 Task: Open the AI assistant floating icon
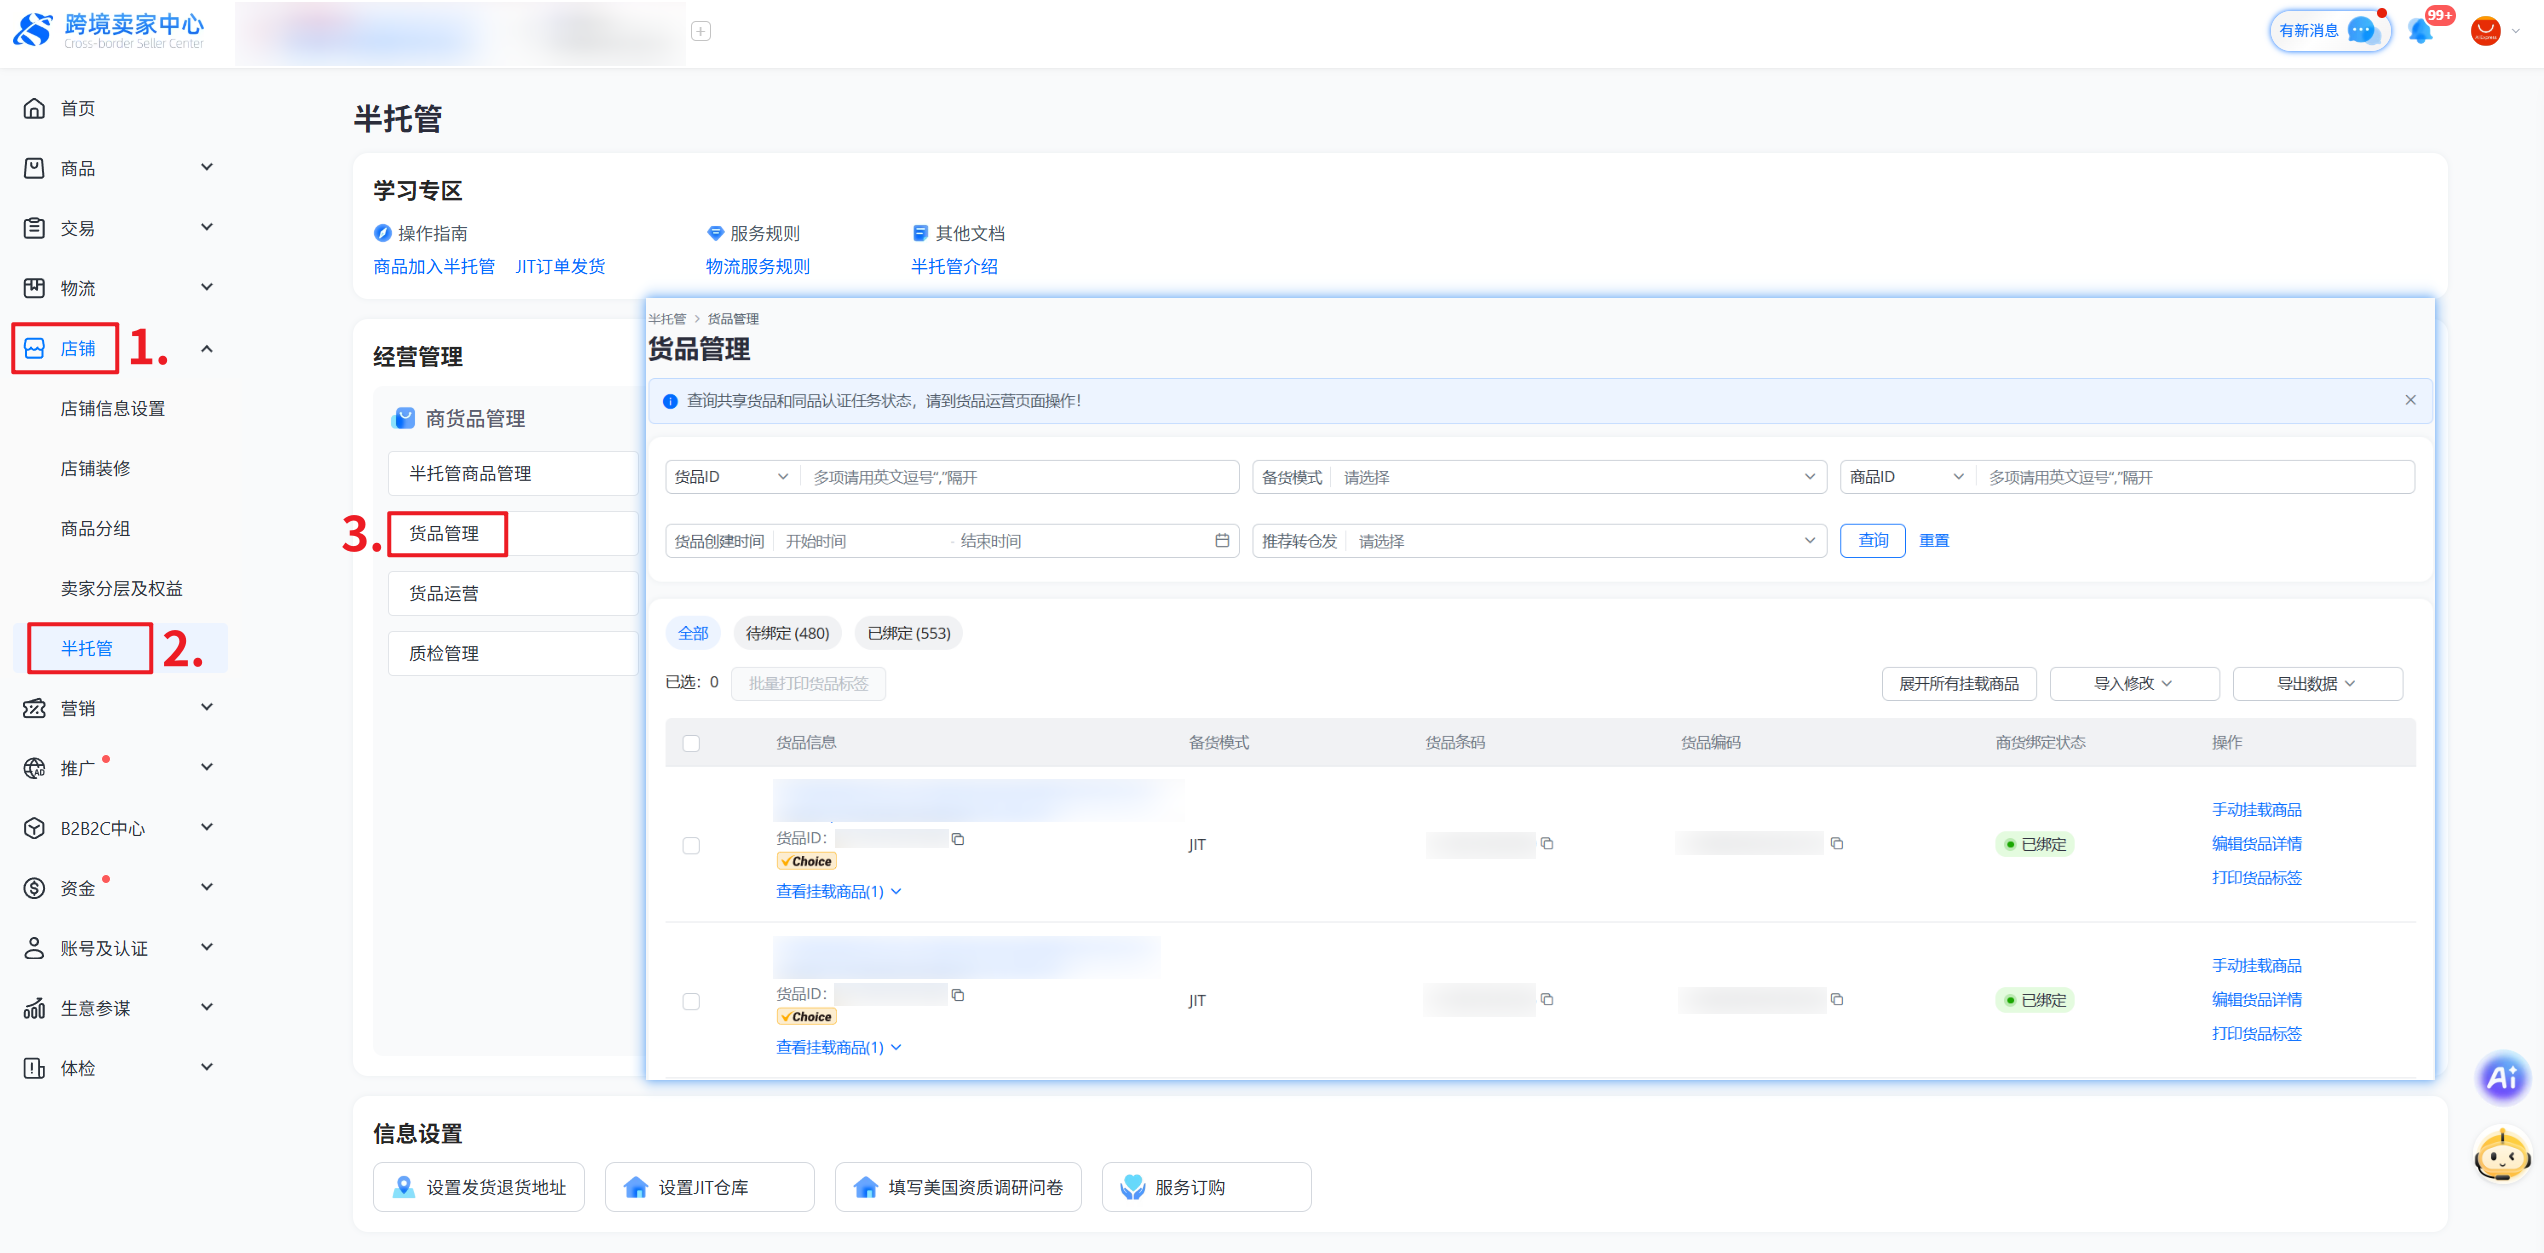pyautogui.click(x=2502, y=1077)
